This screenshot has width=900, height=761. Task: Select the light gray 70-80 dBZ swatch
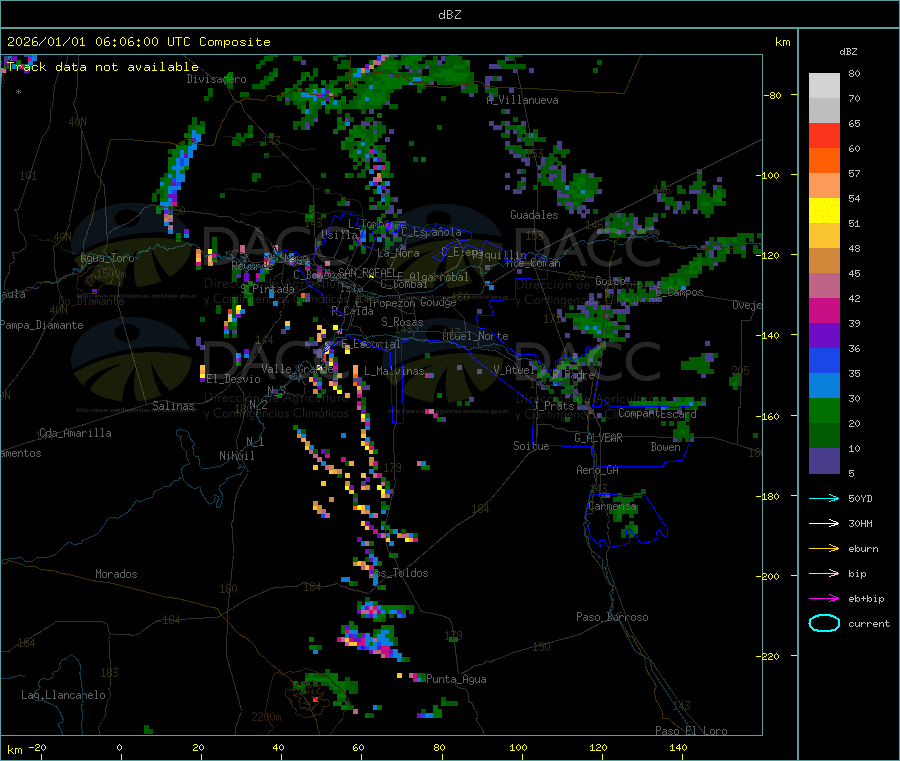click(x=824, y=86)
